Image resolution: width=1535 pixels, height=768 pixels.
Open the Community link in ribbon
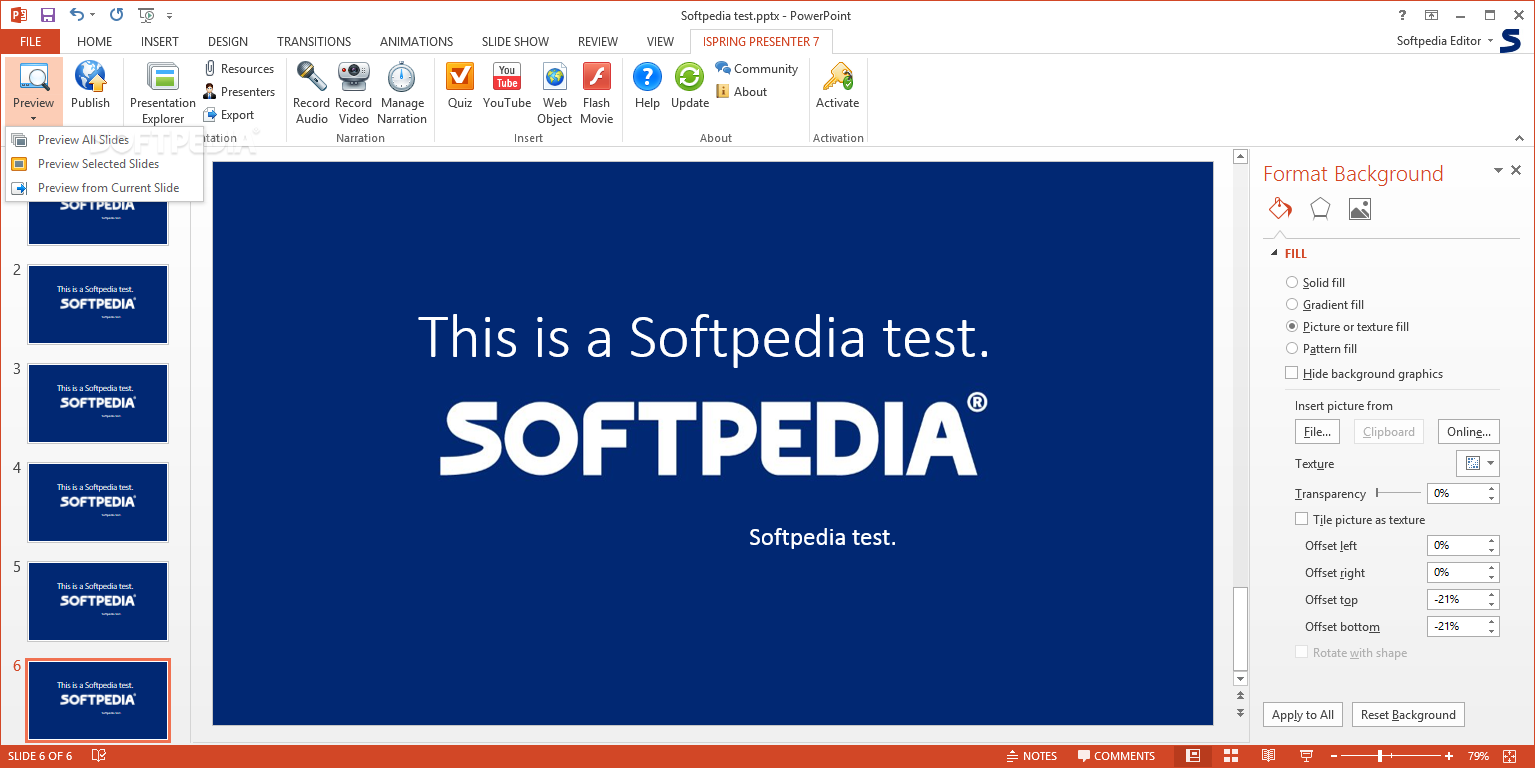tap(756, 69)
